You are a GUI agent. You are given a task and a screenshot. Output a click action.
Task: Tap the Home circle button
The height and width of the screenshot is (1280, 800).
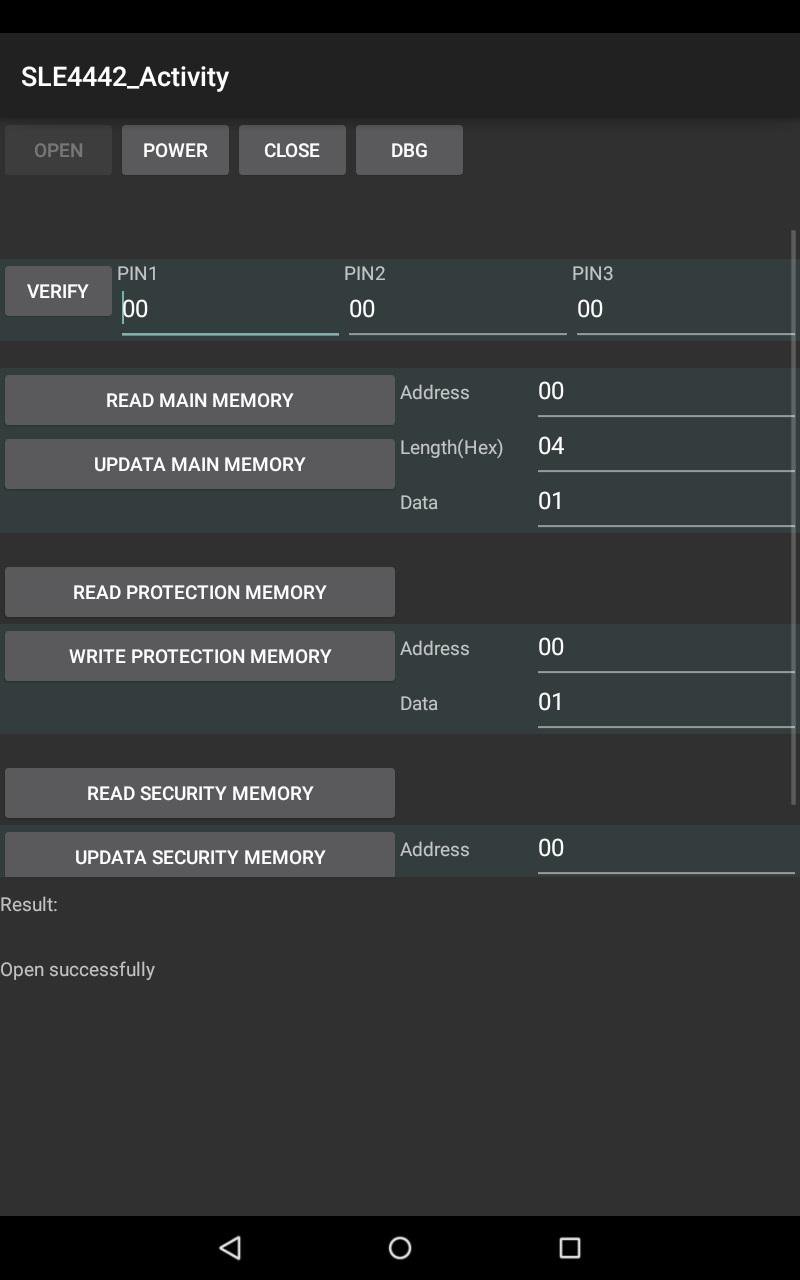pos(400,1247)
